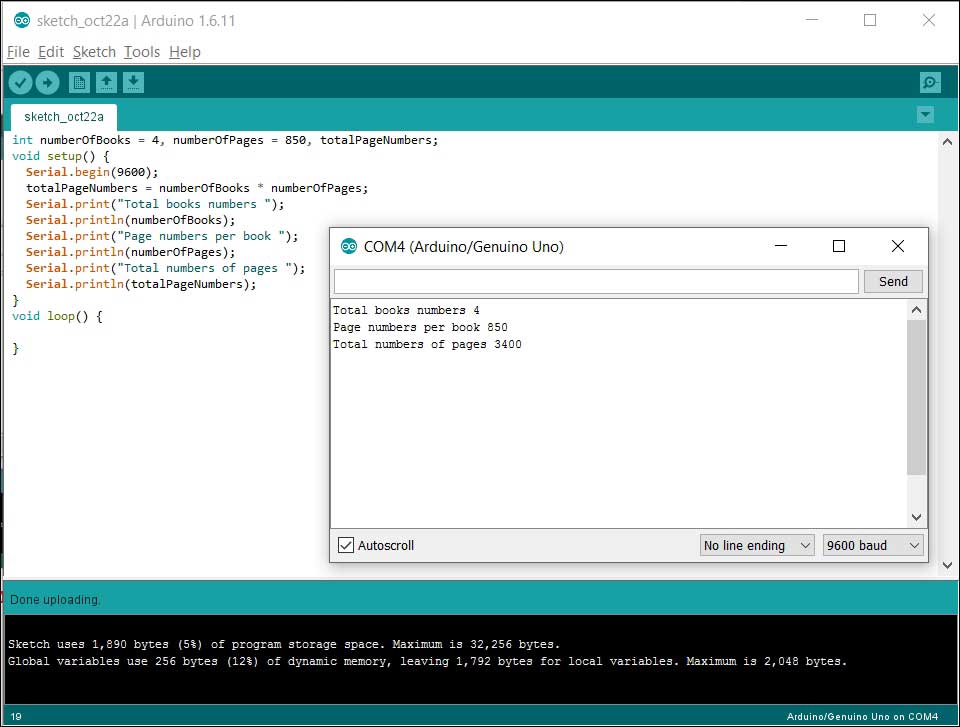This screenshot has height=727, width=960.
Task: Open the Sketch menu
Action: pyautogui.click(x=94, y=52)
